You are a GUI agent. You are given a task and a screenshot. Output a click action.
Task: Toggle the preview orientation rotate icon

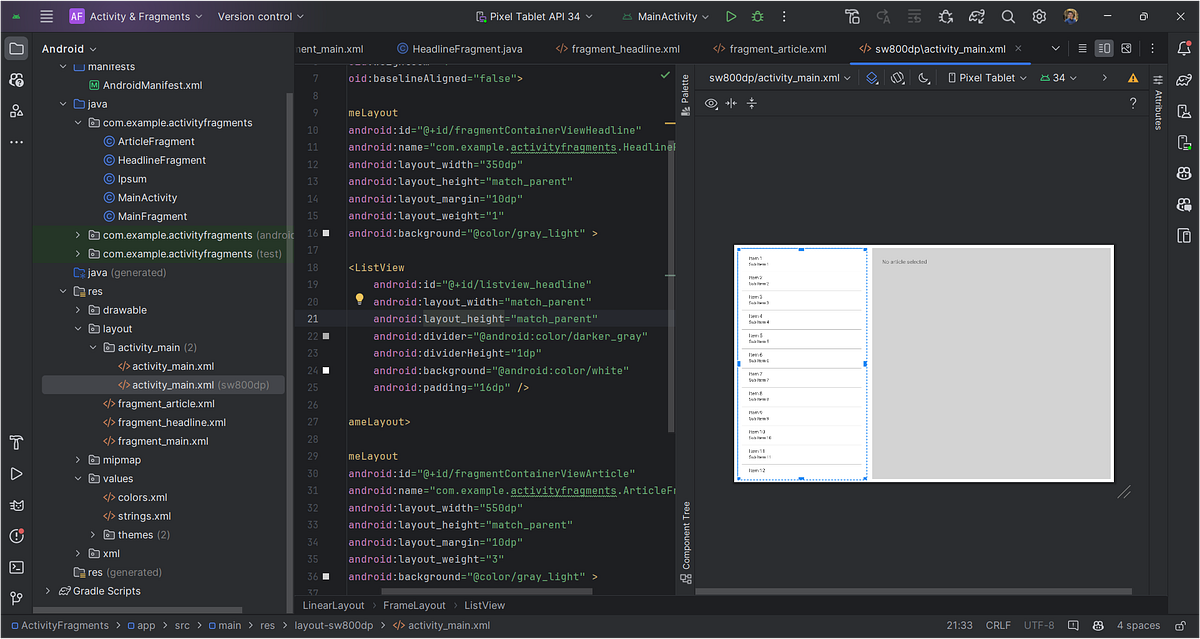[897, 77]
